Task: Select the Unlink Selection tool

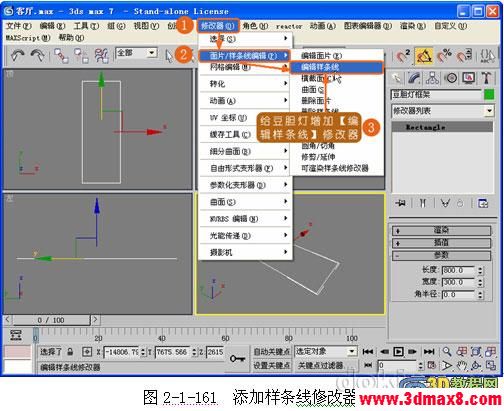Action: pos(81,55)
